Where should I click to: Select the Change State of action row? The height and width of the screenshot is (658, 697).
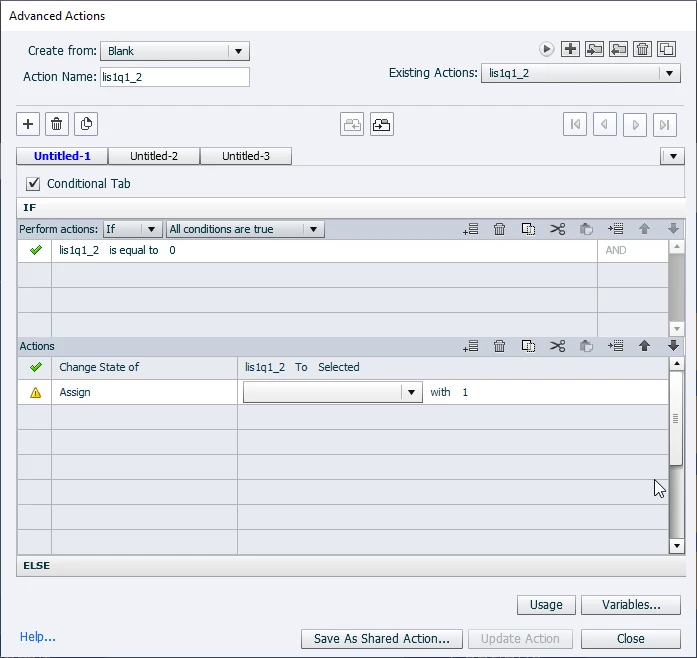(x=342, y=367)
